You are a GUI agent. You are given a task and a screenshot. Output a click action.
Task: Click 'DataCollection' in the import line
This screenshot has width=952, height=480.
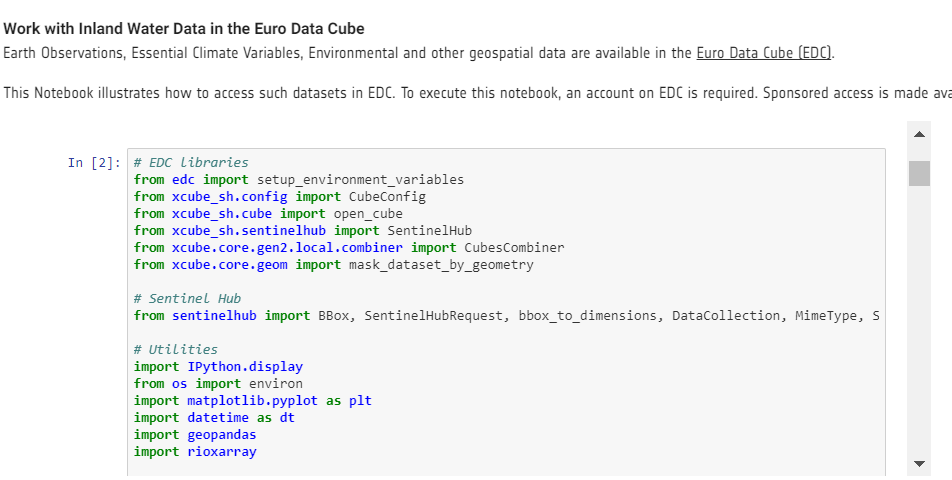coord(726,316)
